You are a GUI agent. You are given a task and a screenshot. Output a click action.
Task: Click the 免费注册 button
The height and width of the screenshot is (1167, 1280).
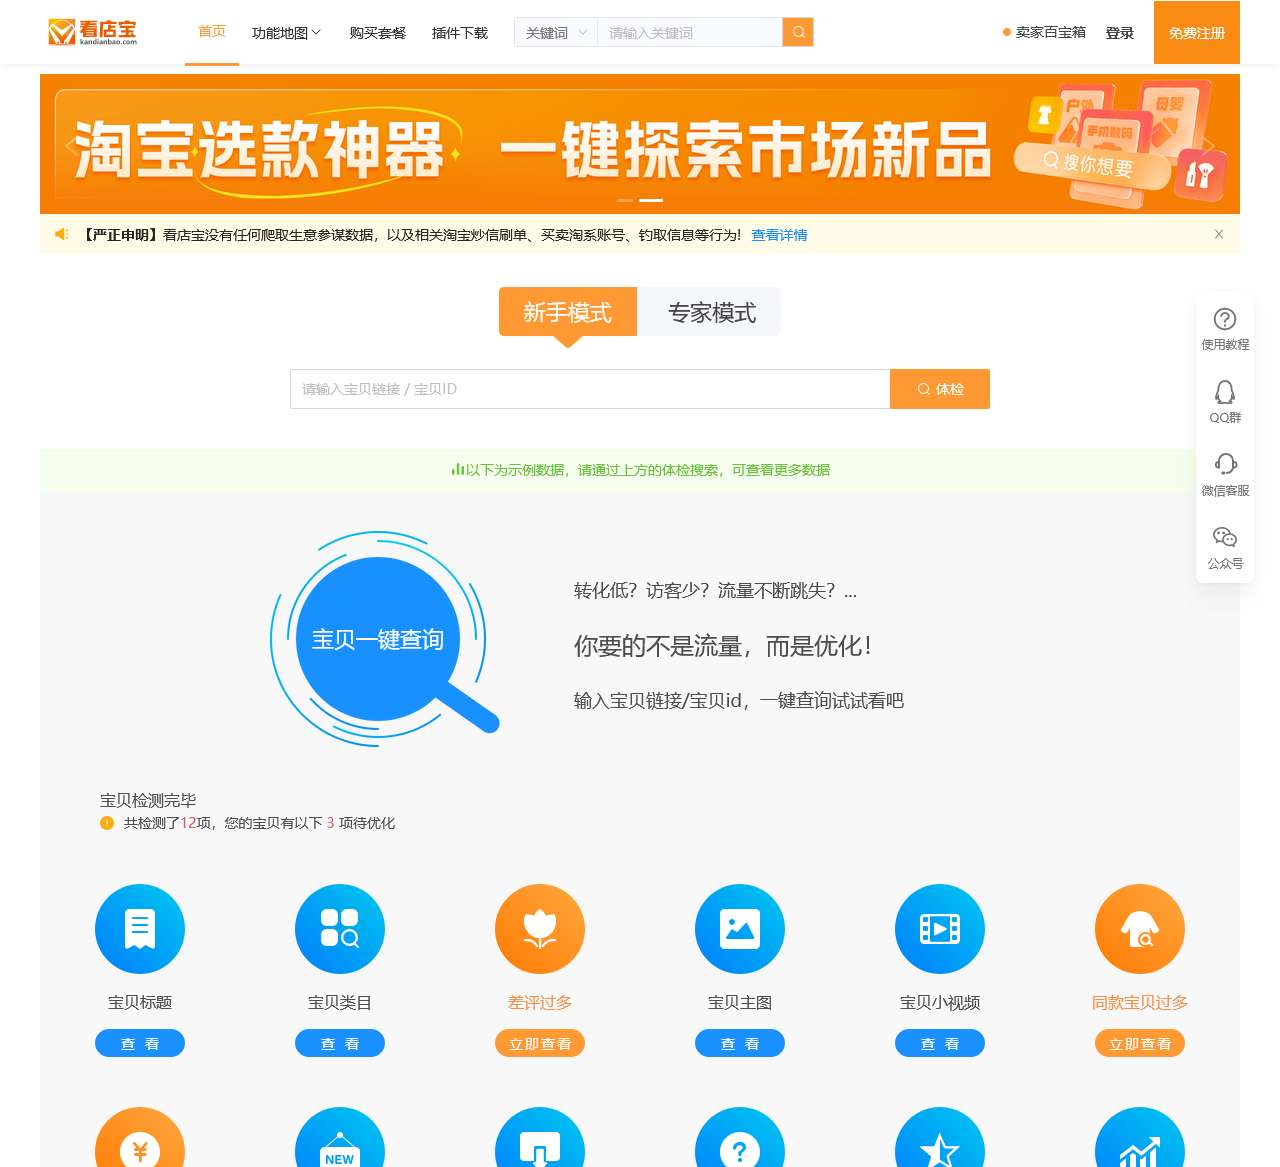[x=1197, y=32]
